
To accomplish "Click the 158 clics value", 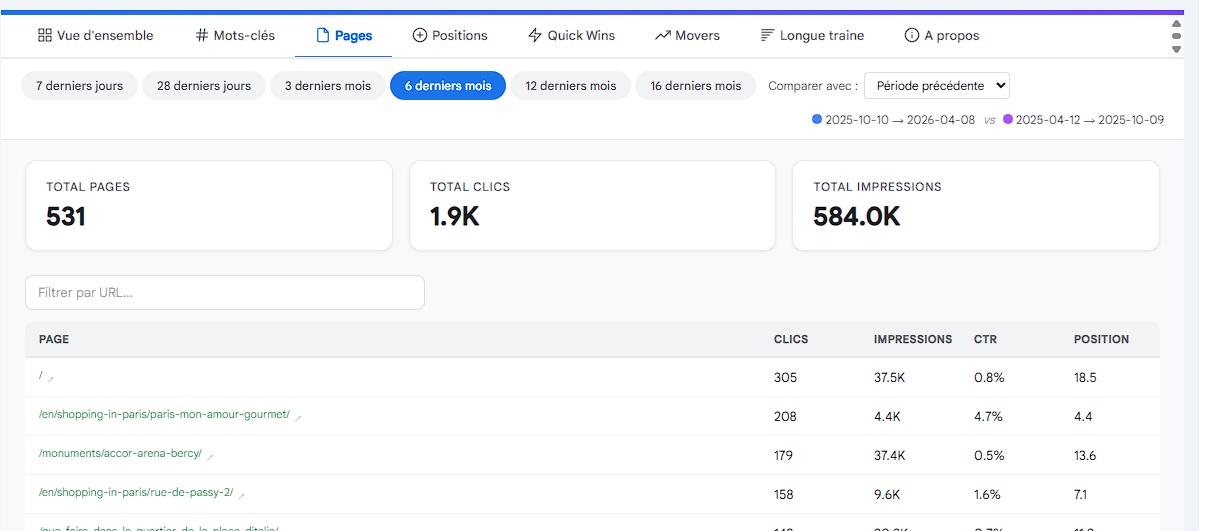I will [784, 494].
